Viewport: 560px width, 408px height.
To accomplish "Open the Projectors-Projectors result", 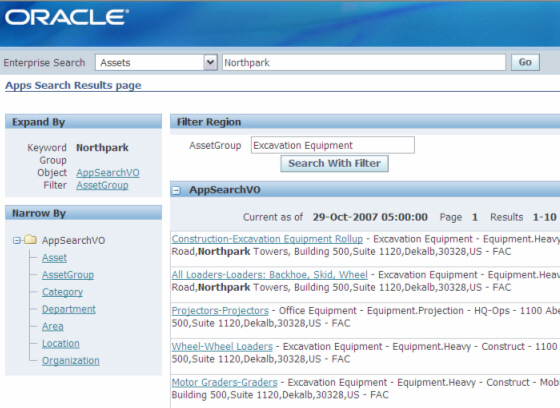I will point(220,310).
